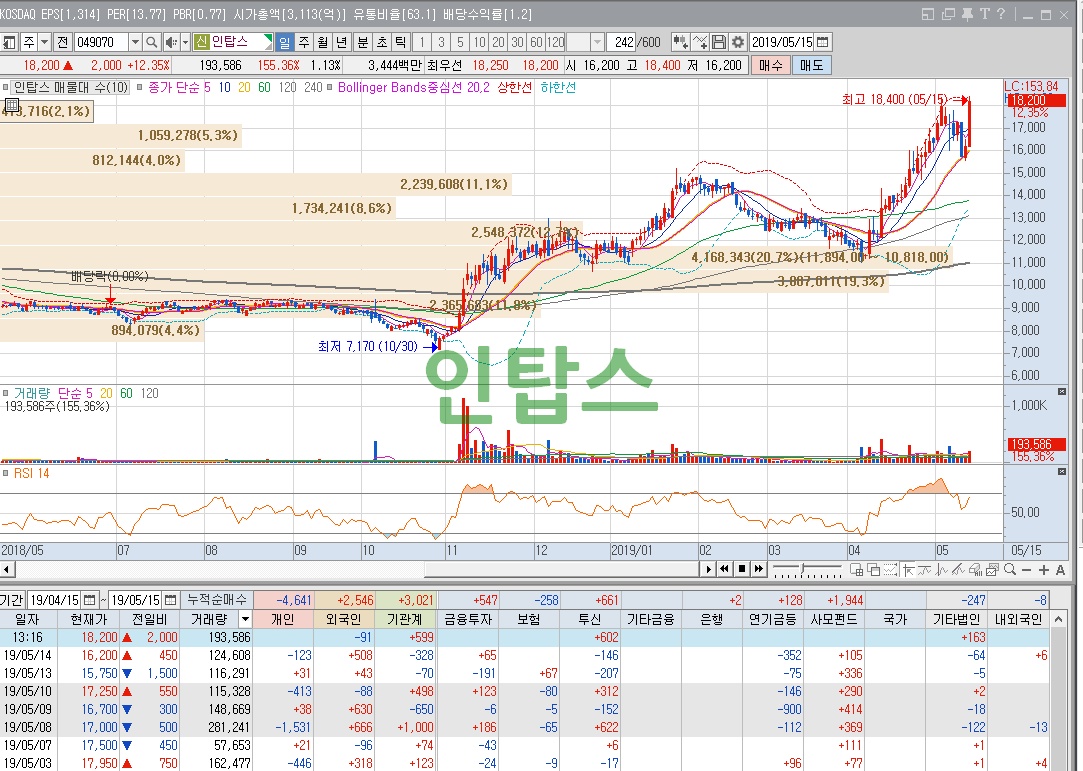
Task: Click the plus zoom-in icon below chart
Action: point(1044,570)
